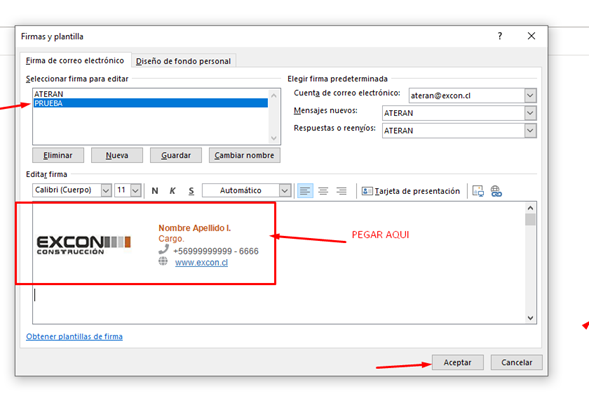The width and height of the screenshot is (589, 401).
Task: Switch to Diseño de fondo personal tab
Action: pos(183,61)
